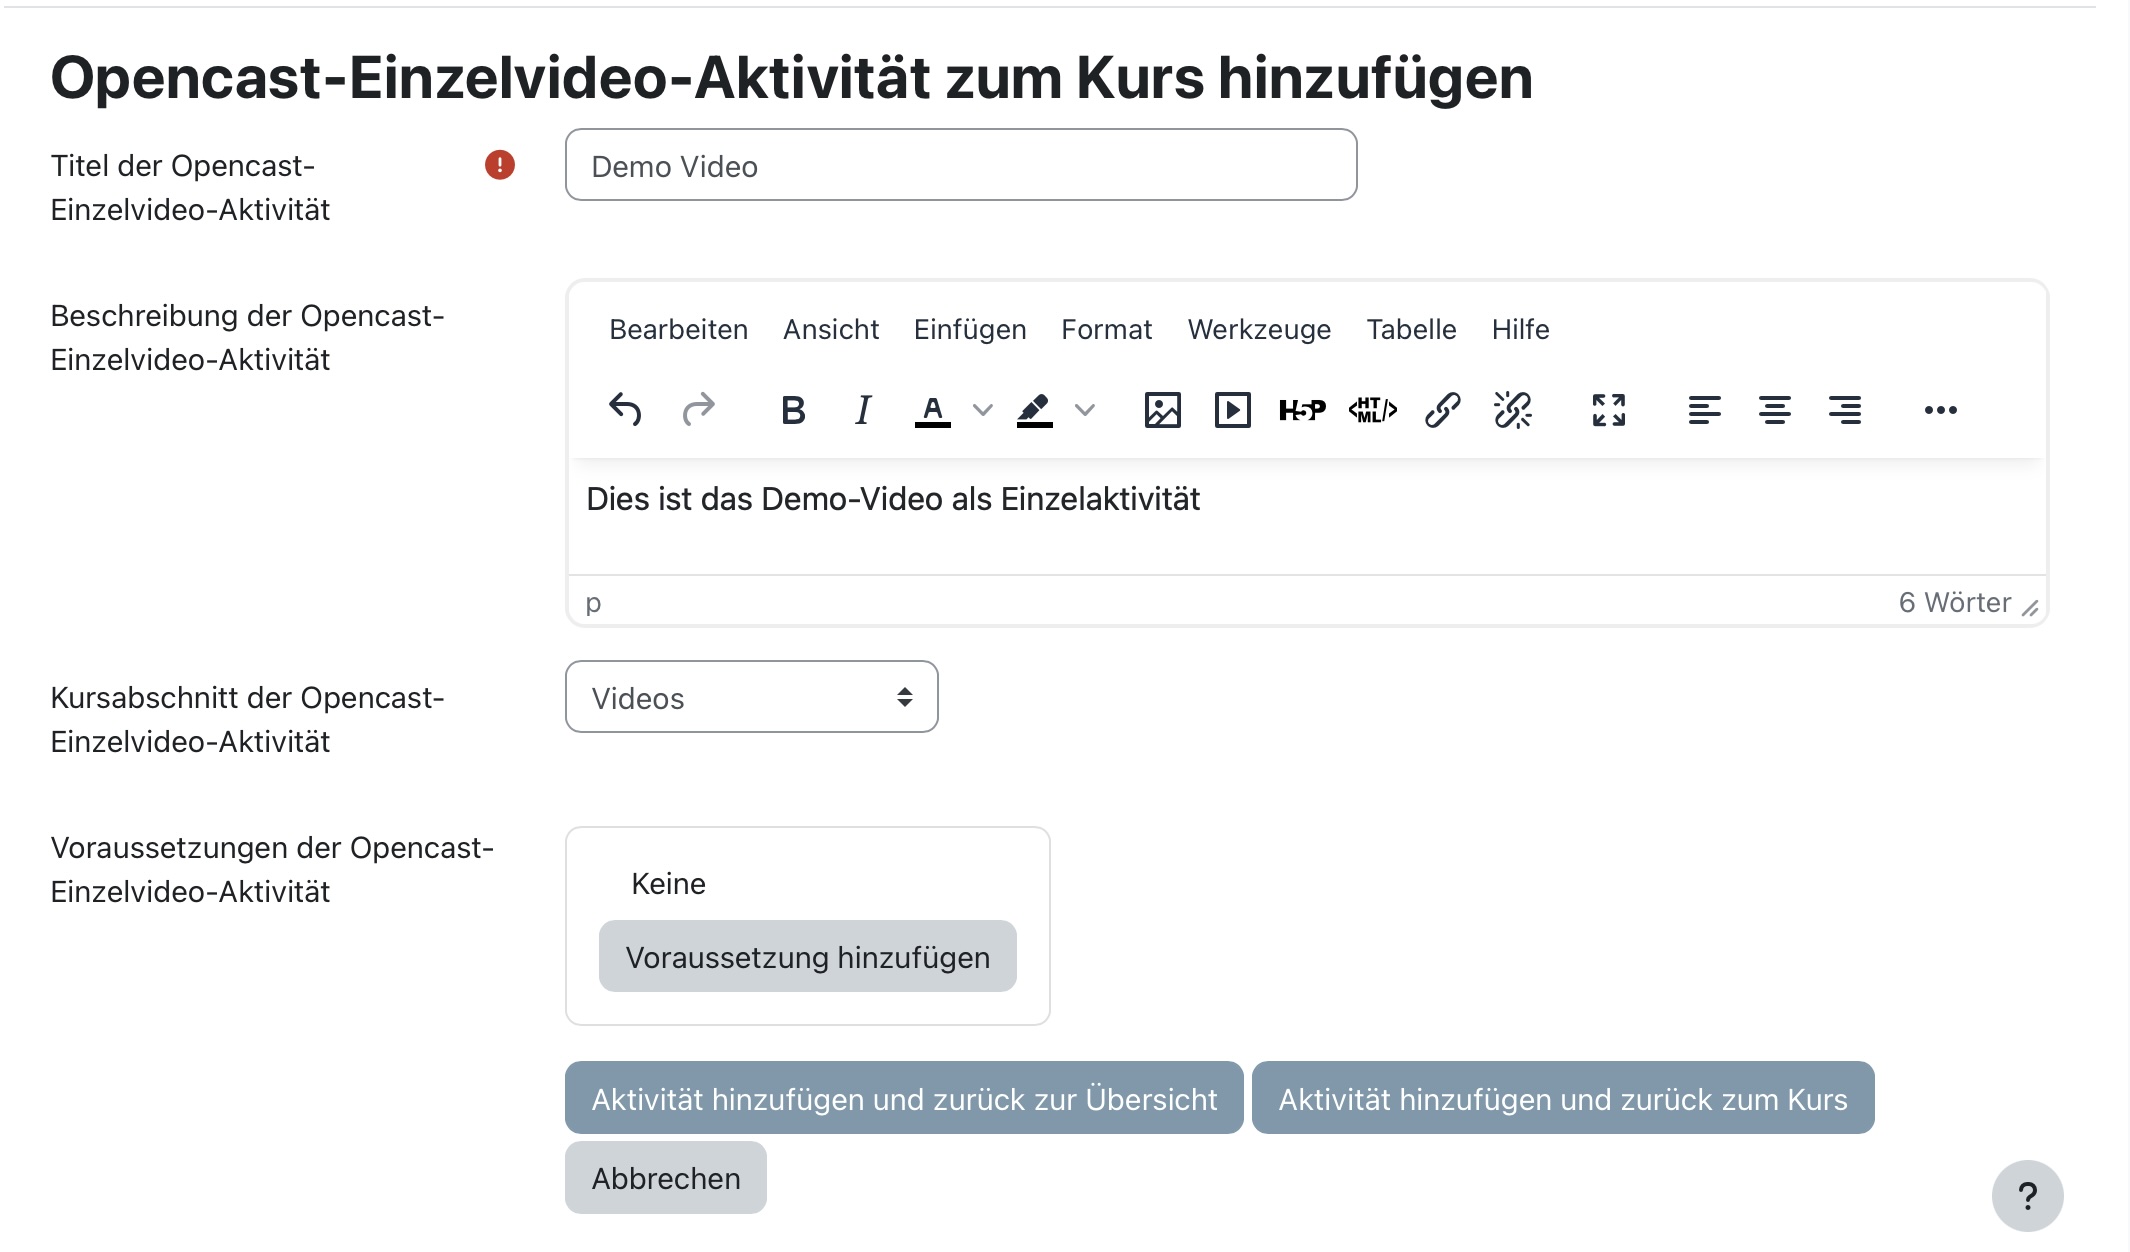Toggle italic formatting
This screenshot has width=2130, height=1252.
pyautogui.click(x=863, y=410)
